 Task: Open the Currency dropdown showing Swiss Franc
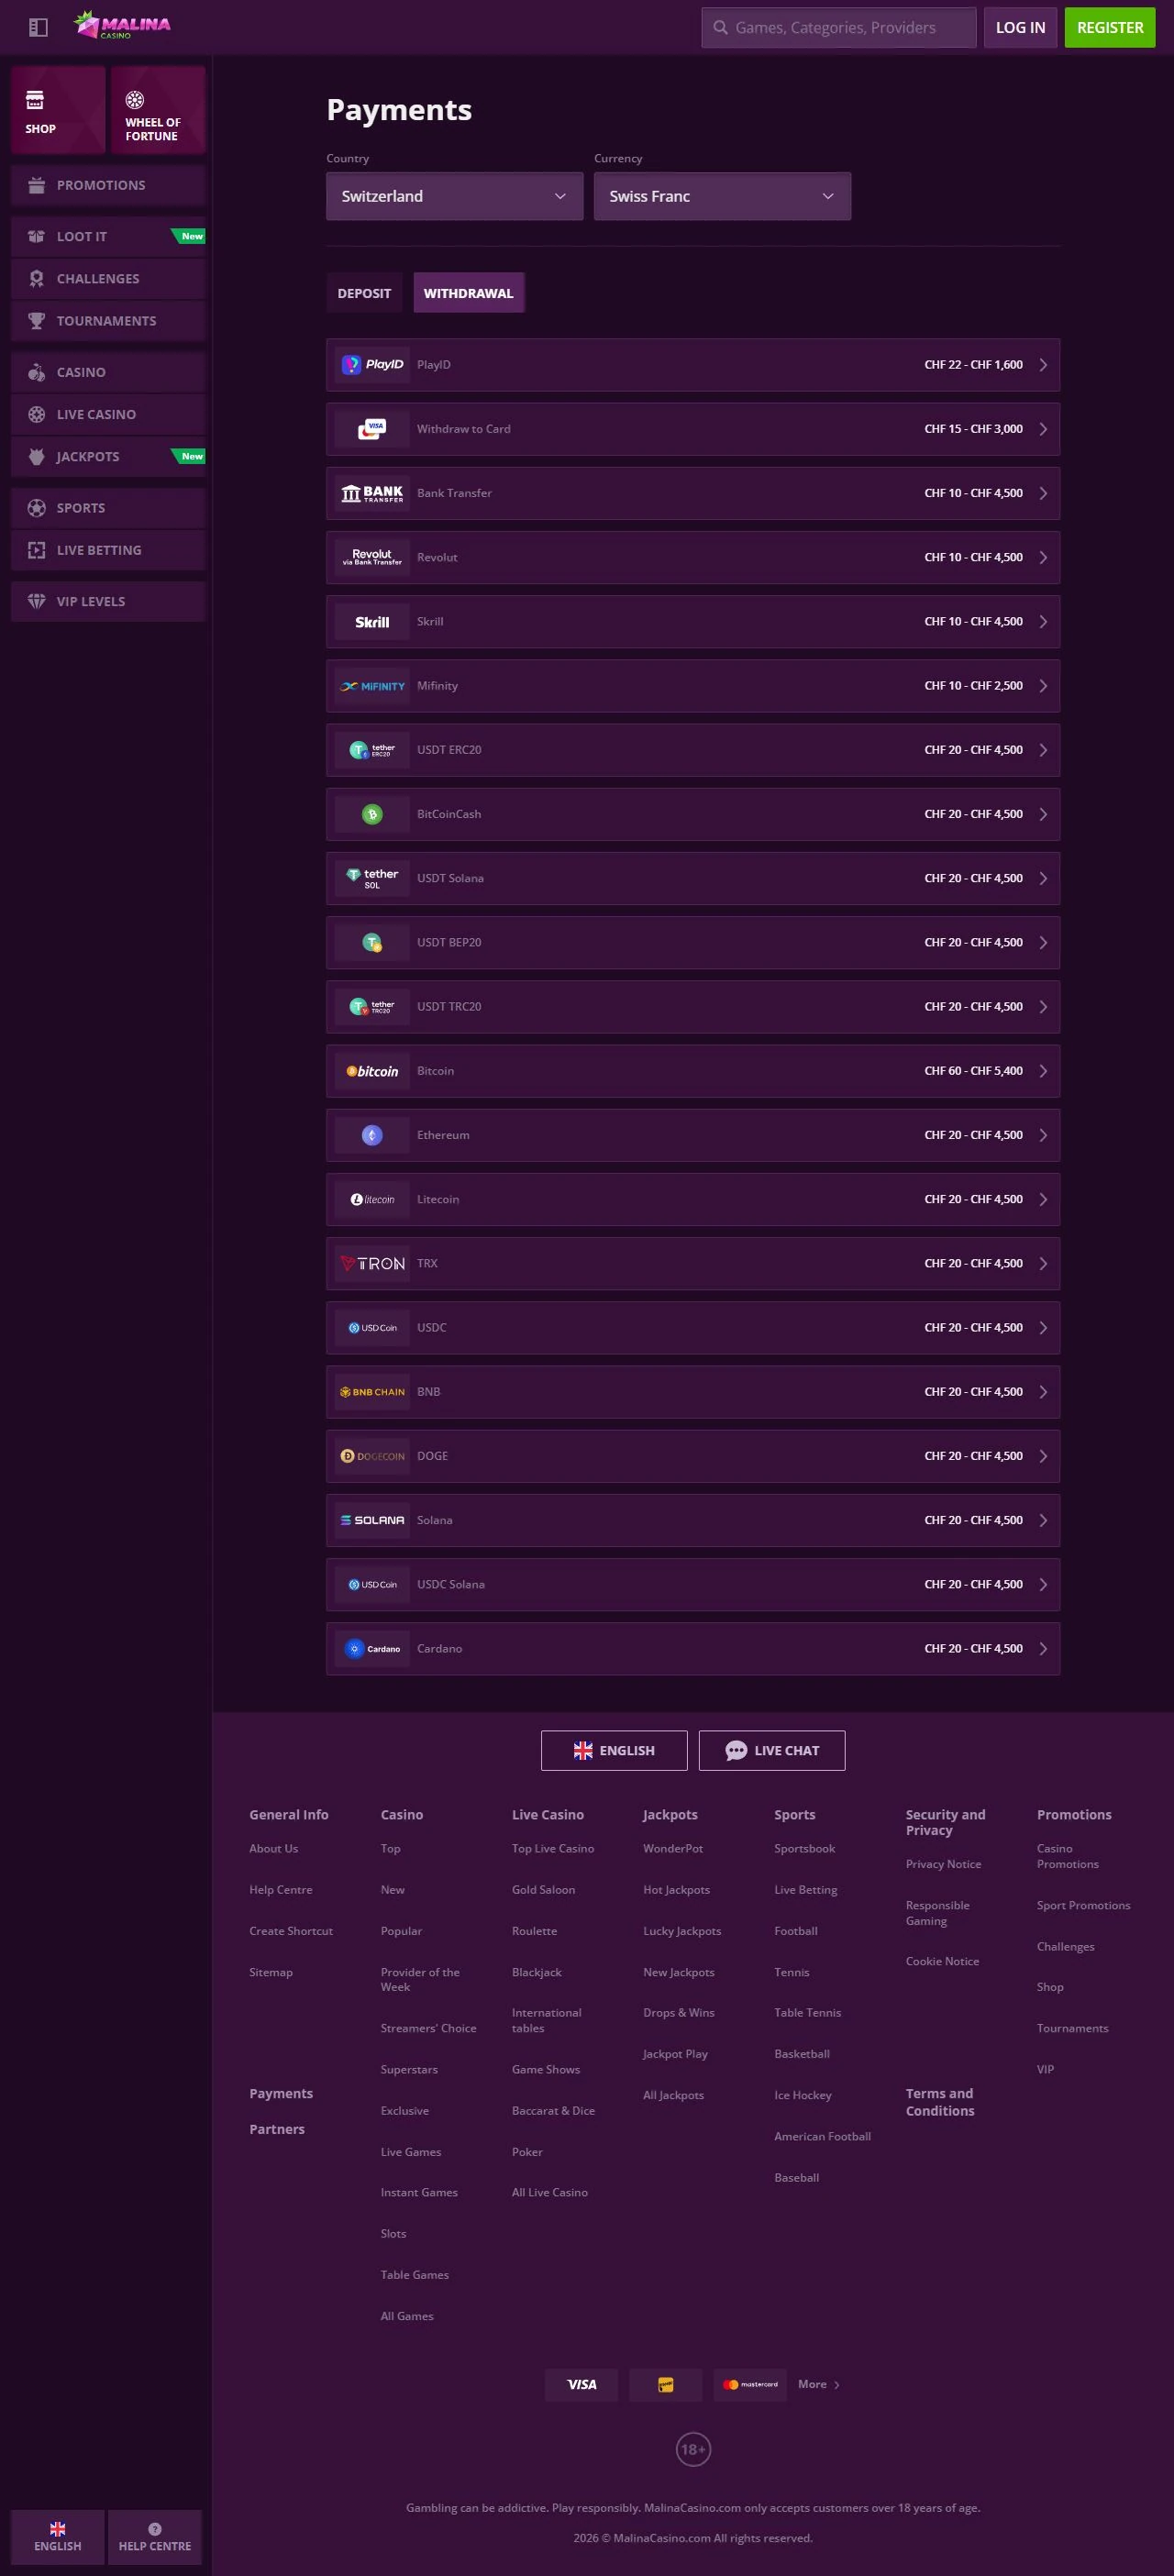click(722, 196)
